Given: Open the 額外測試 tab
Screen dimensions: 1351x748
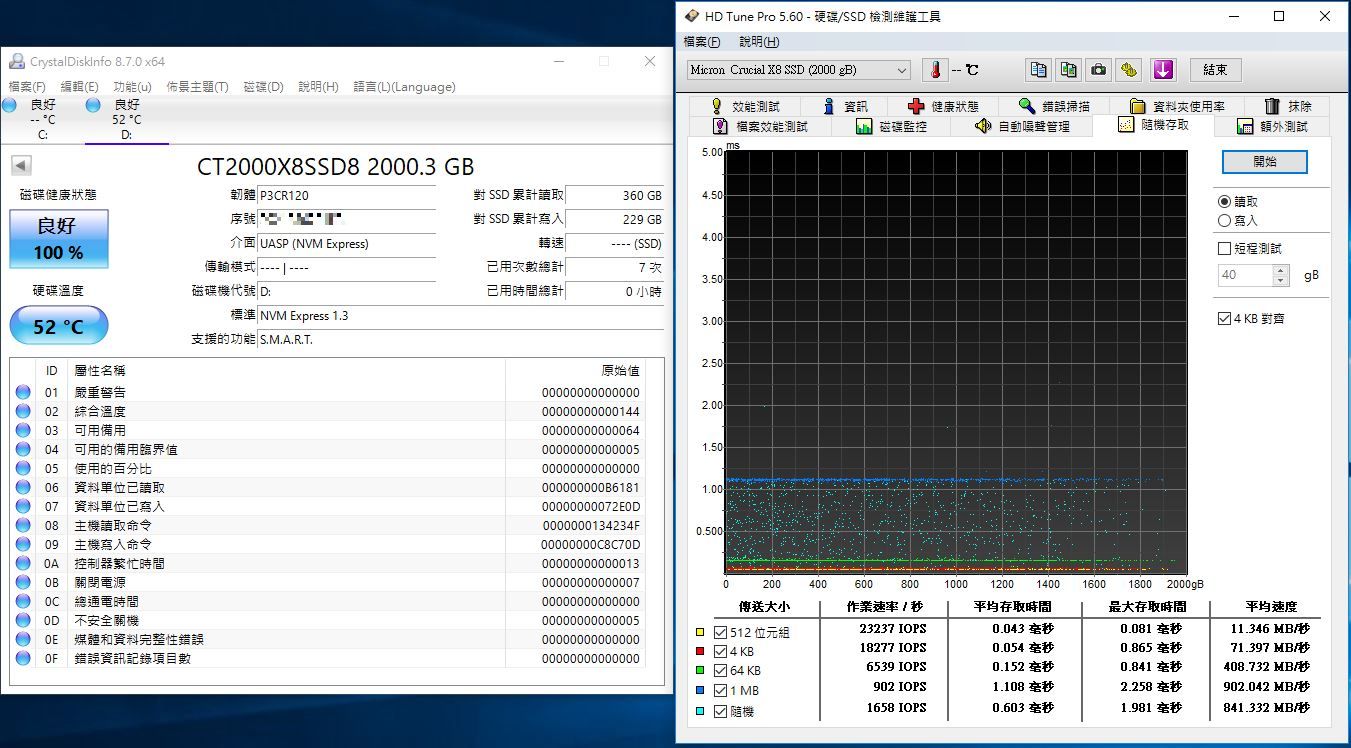Looking at the screenshot, I should click(x=1272, y=126).
